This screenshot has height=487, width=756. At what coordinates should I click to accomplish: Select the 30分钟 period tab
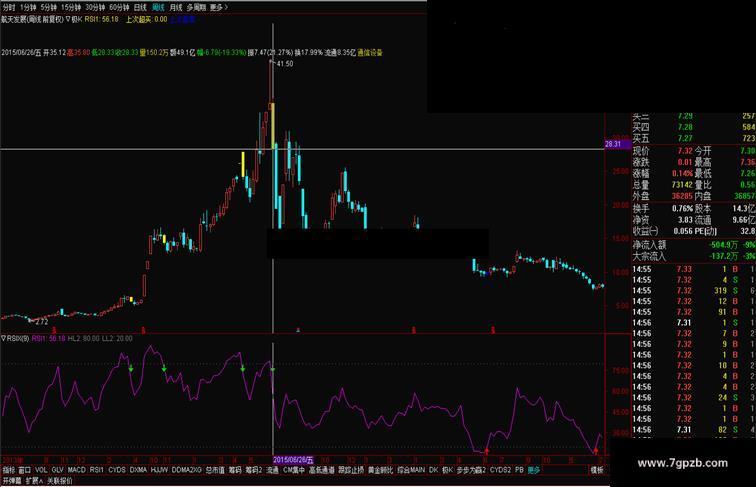[95, 7]
